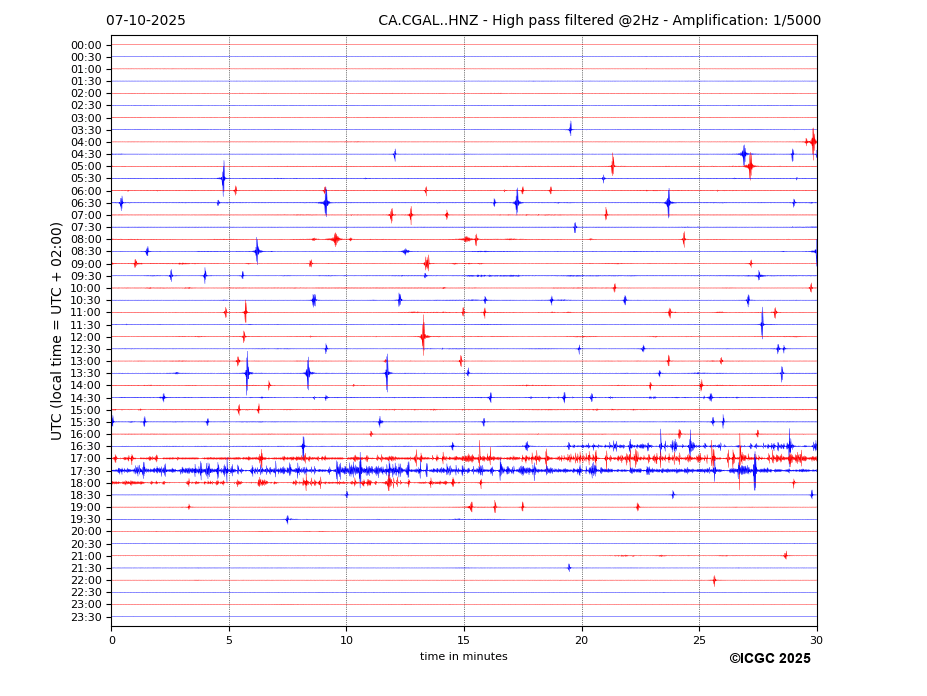Select the 17:30 time row label

click(x=86, y=471)
